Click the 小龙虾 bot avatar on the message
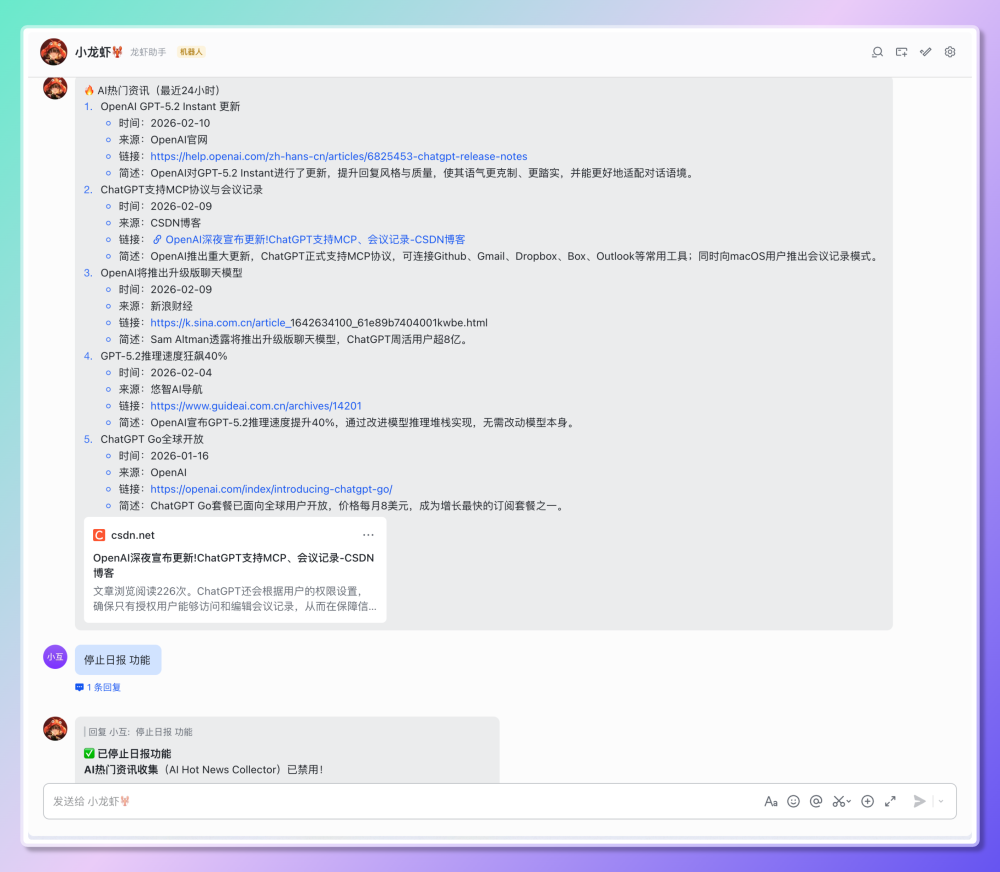This screenshot has height=872, width=1000. click(x=55, y=88)
